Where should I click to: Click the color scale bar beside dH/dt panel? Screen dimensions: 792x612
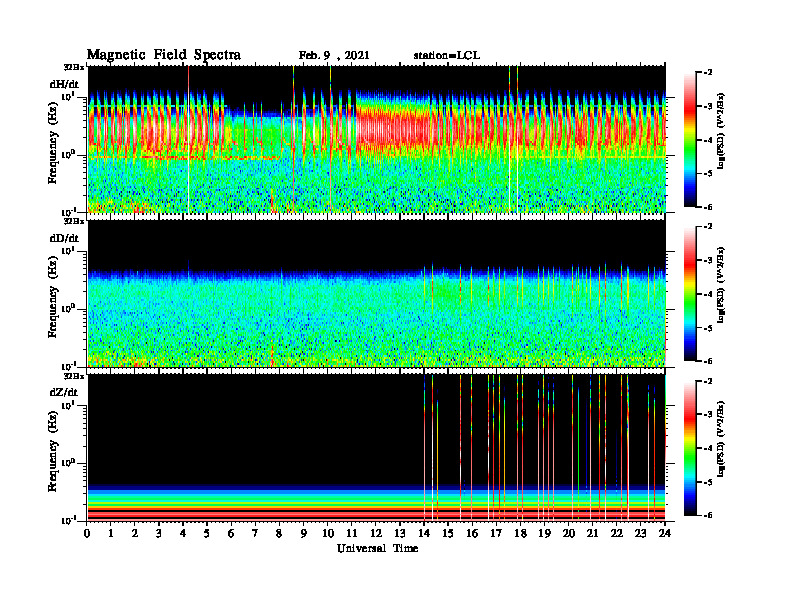(690, 139)
